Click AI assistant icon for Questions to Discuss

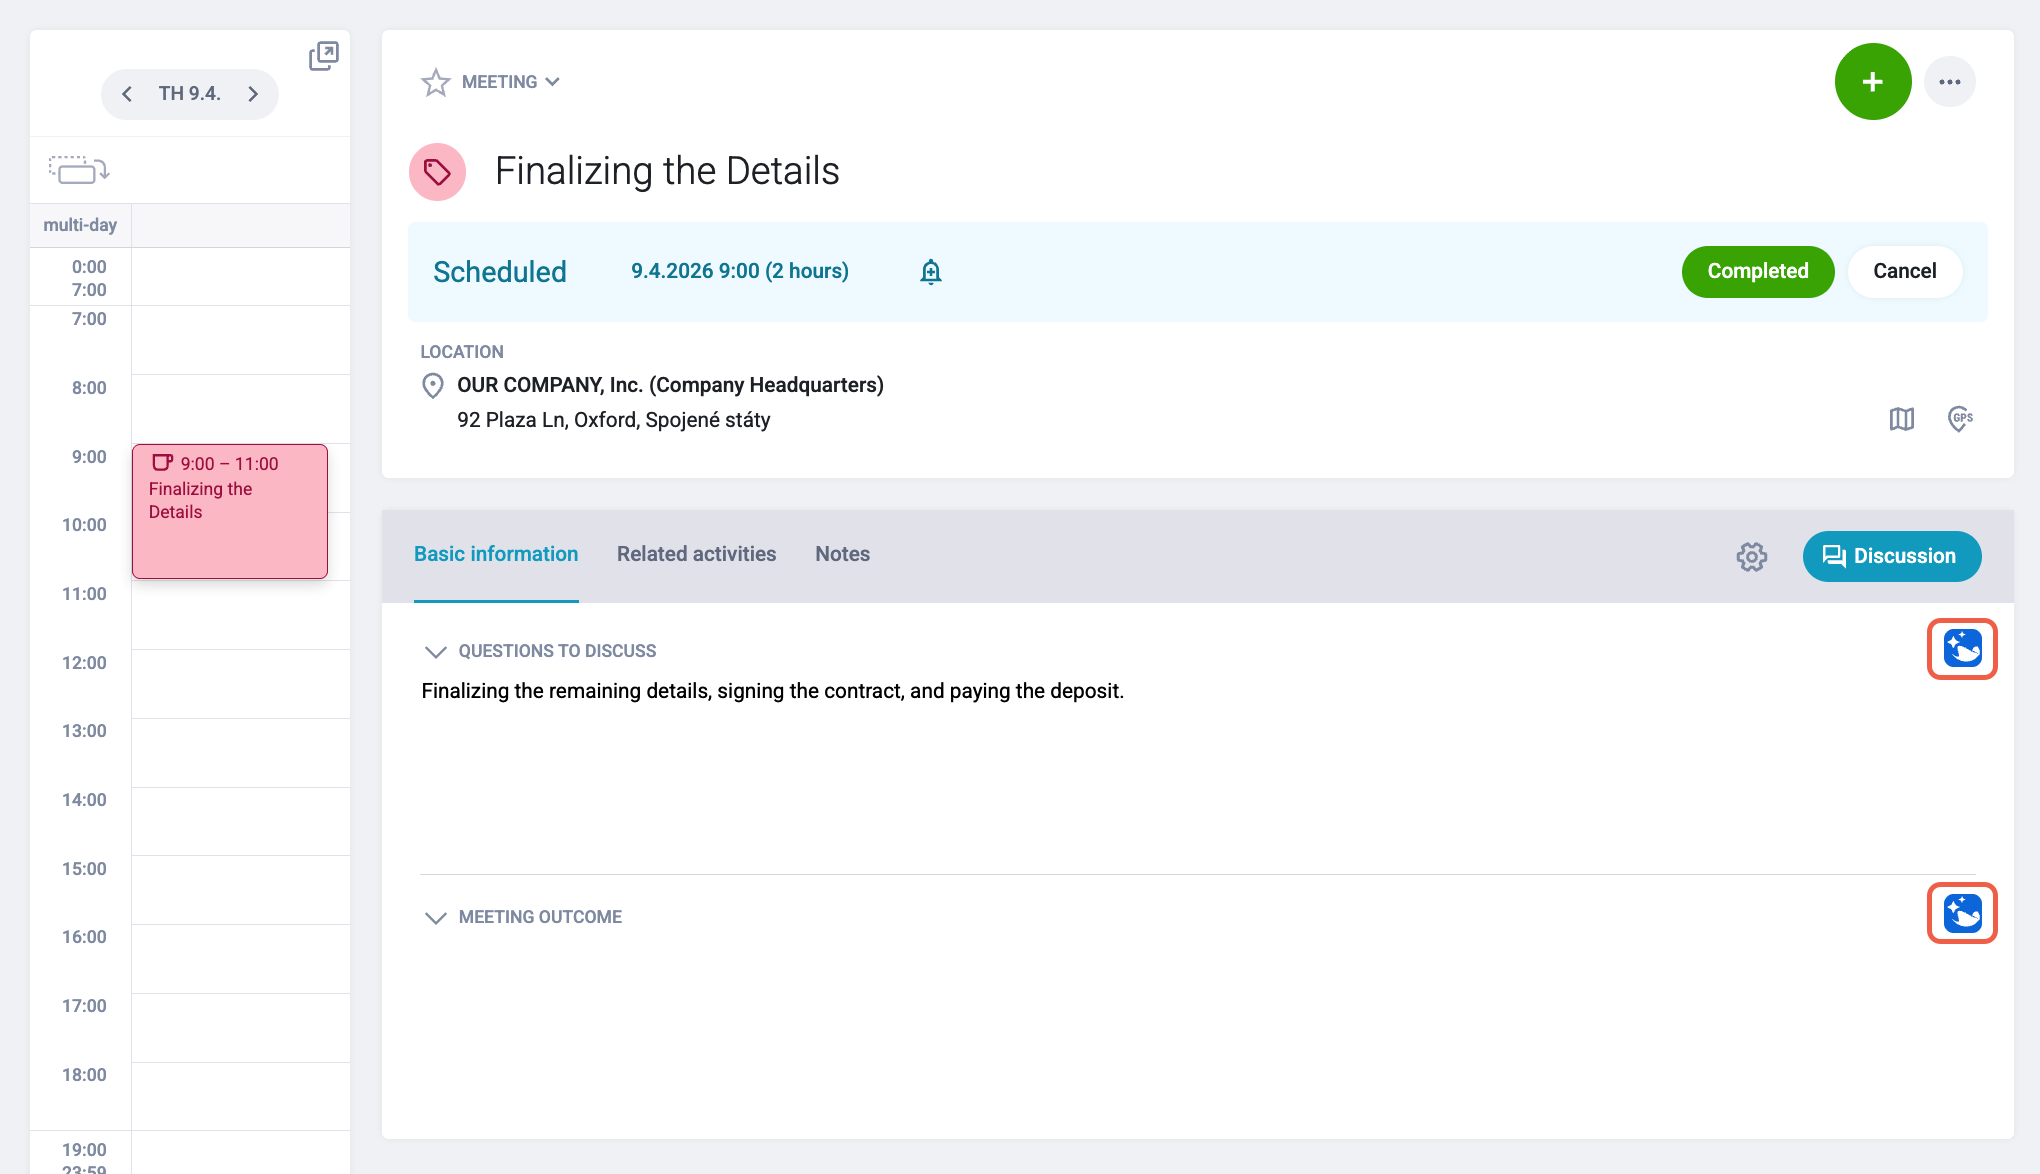(x=1962, y=649)
